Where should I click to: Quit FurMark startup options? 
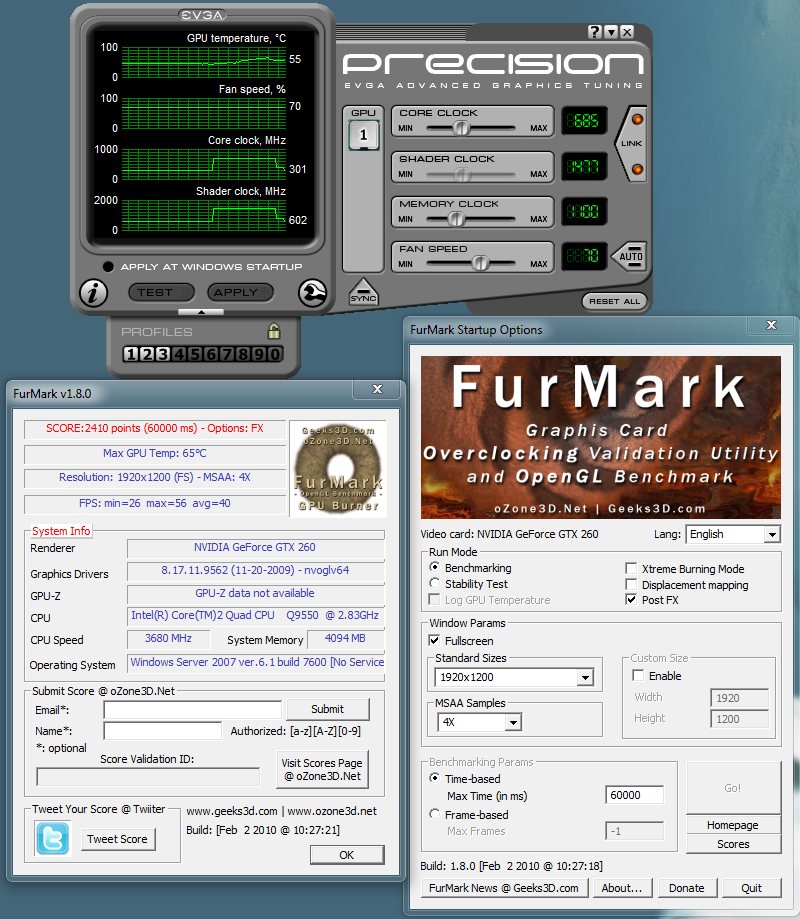click(x=751, y=888)
